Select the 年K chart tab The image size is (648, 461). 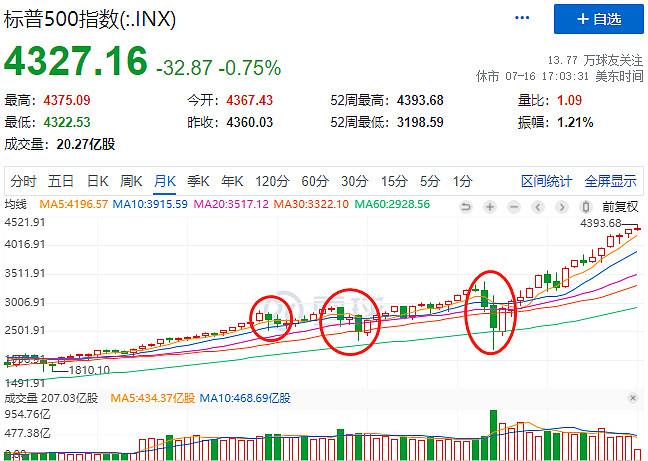pyautogui.click(x=232, y=181)
